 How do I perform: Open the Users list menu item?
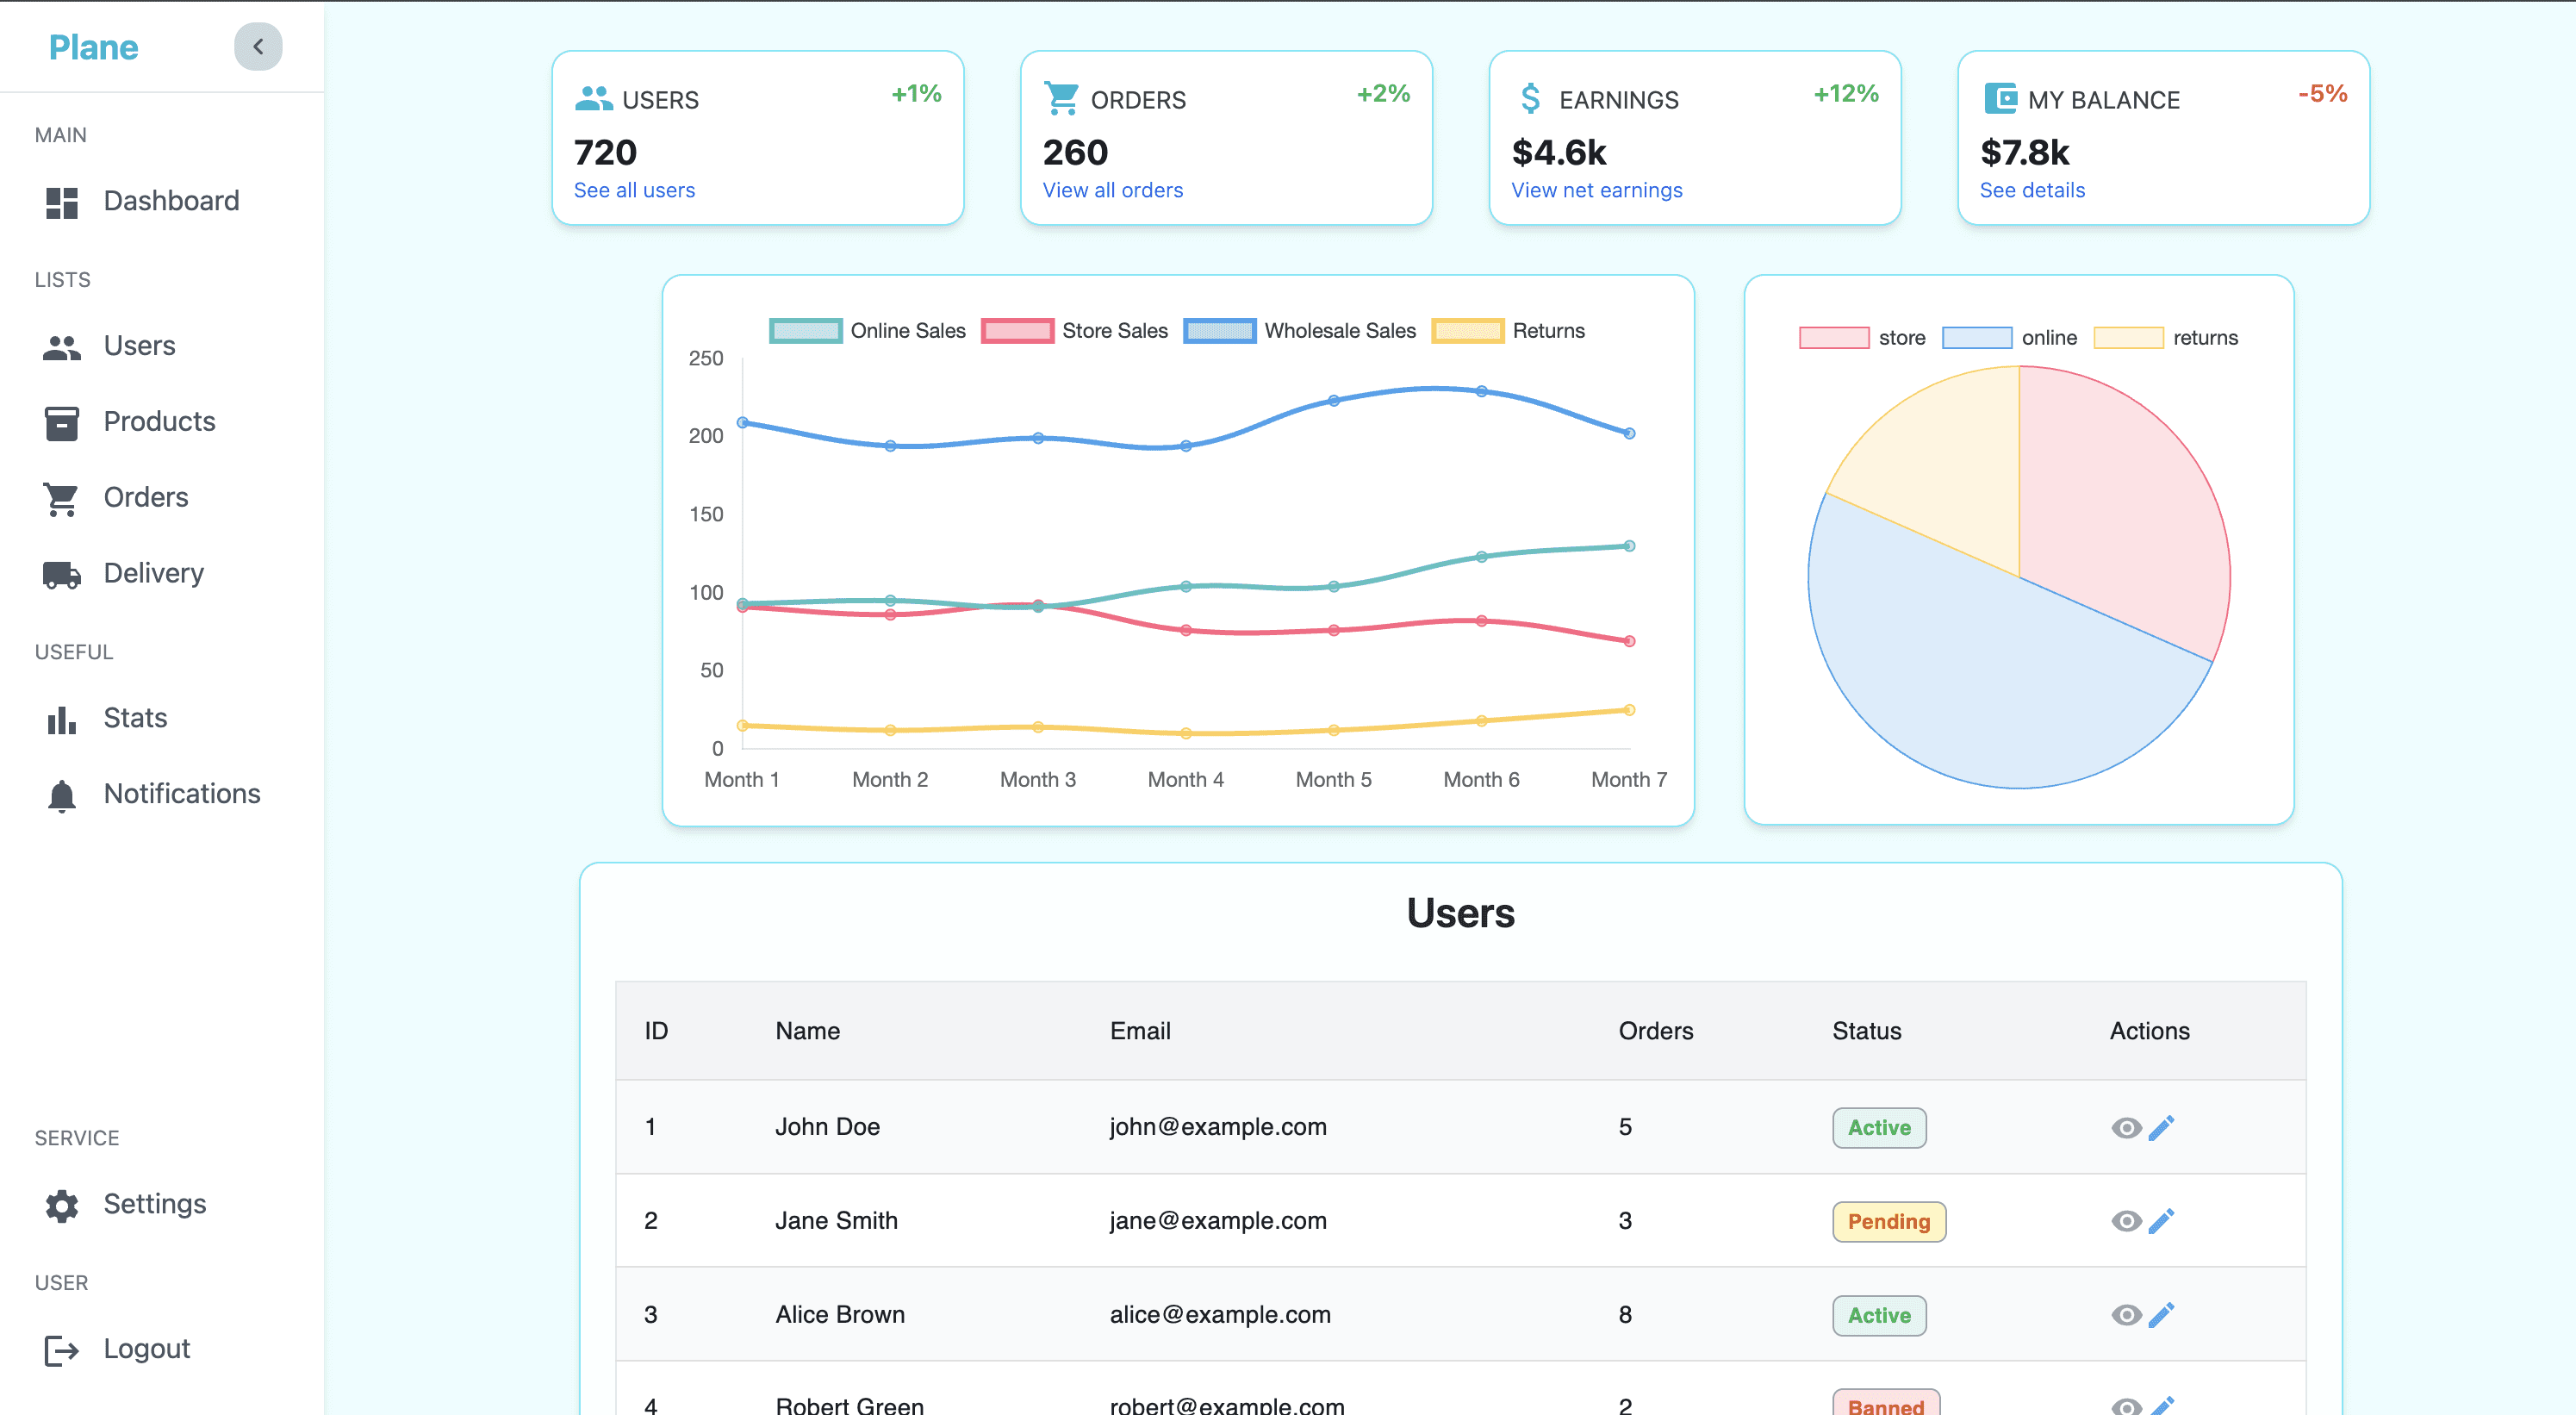click(139, 346)
